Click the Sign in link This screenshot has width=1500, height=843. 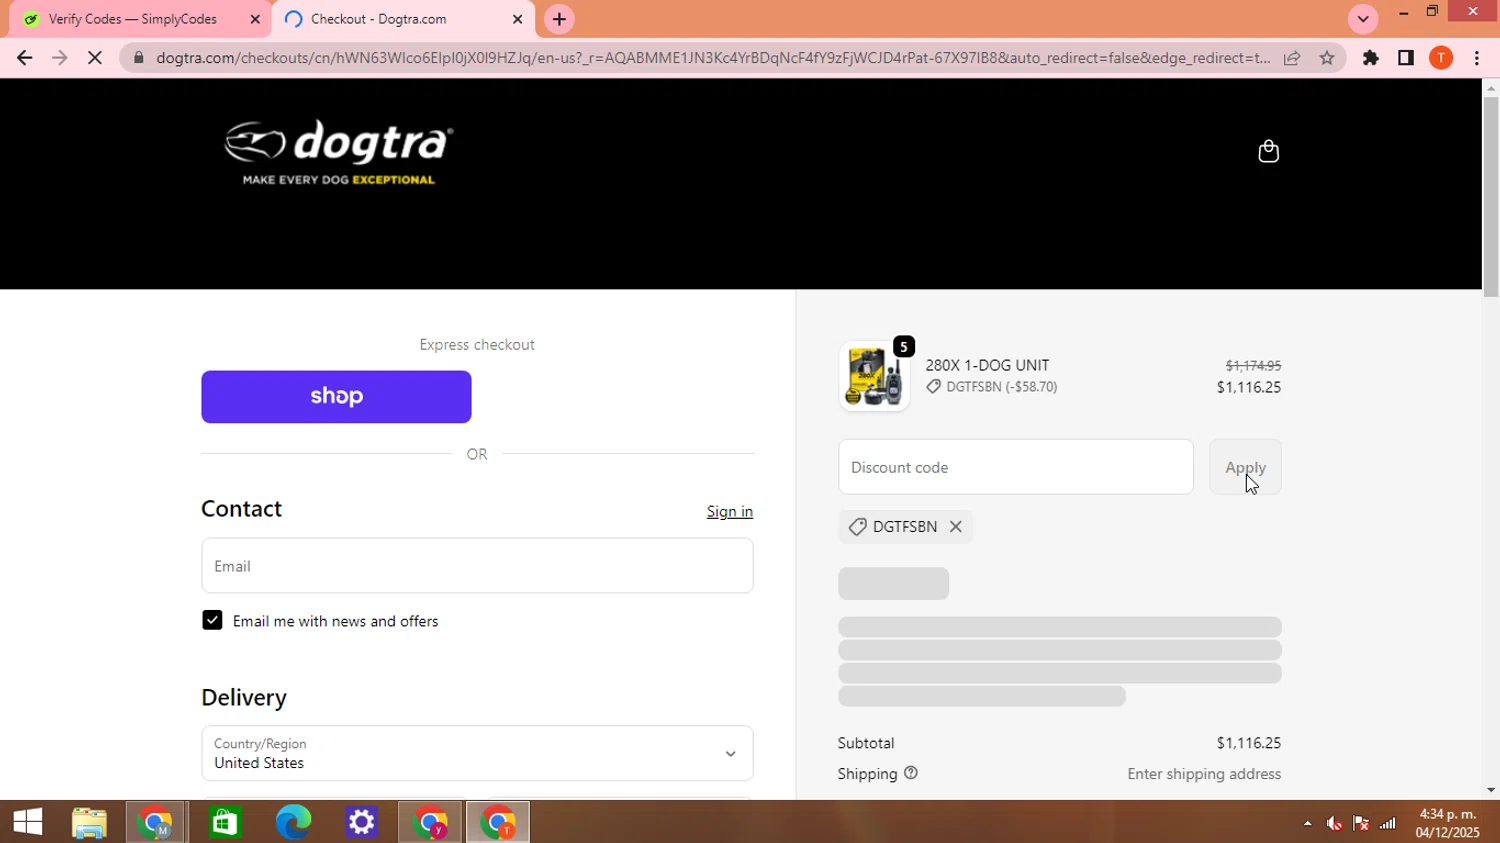tap(730, 511)
